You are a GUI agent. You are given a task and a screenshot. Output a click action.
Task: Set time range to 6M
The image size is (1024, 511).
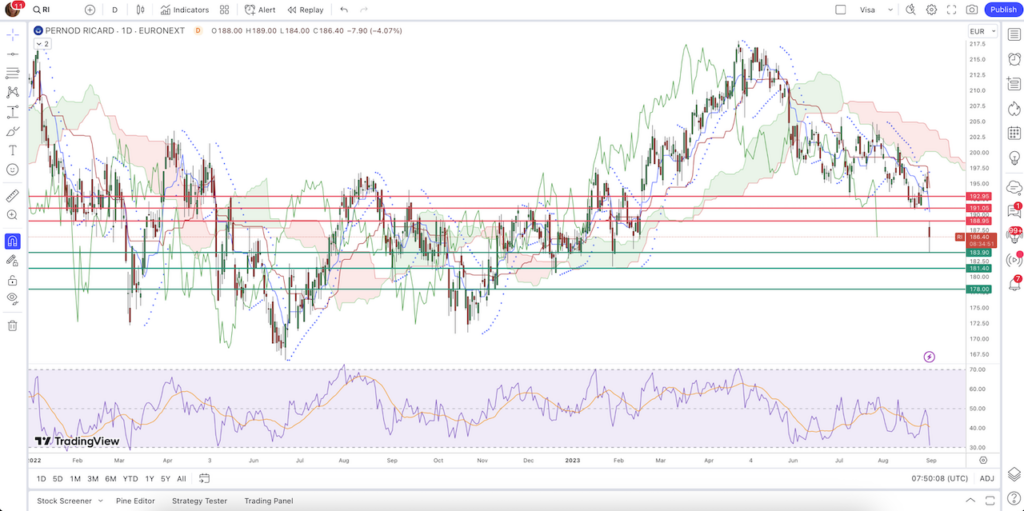tap(110, 478)
